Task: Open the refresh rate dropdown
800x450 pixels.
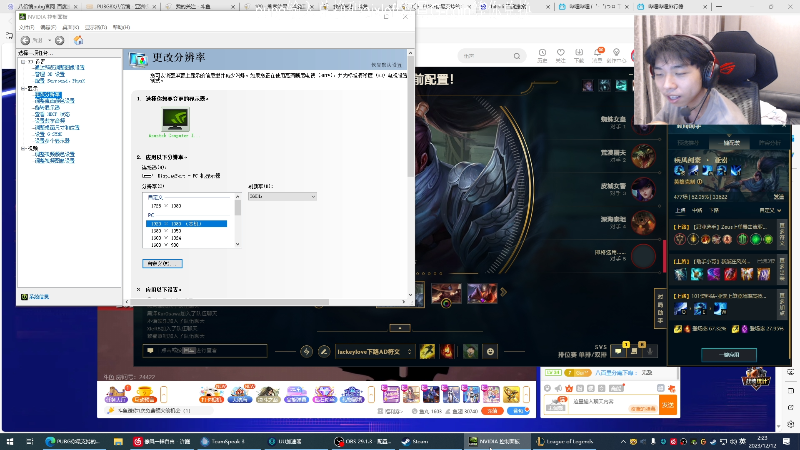Action: click(282, 196)
